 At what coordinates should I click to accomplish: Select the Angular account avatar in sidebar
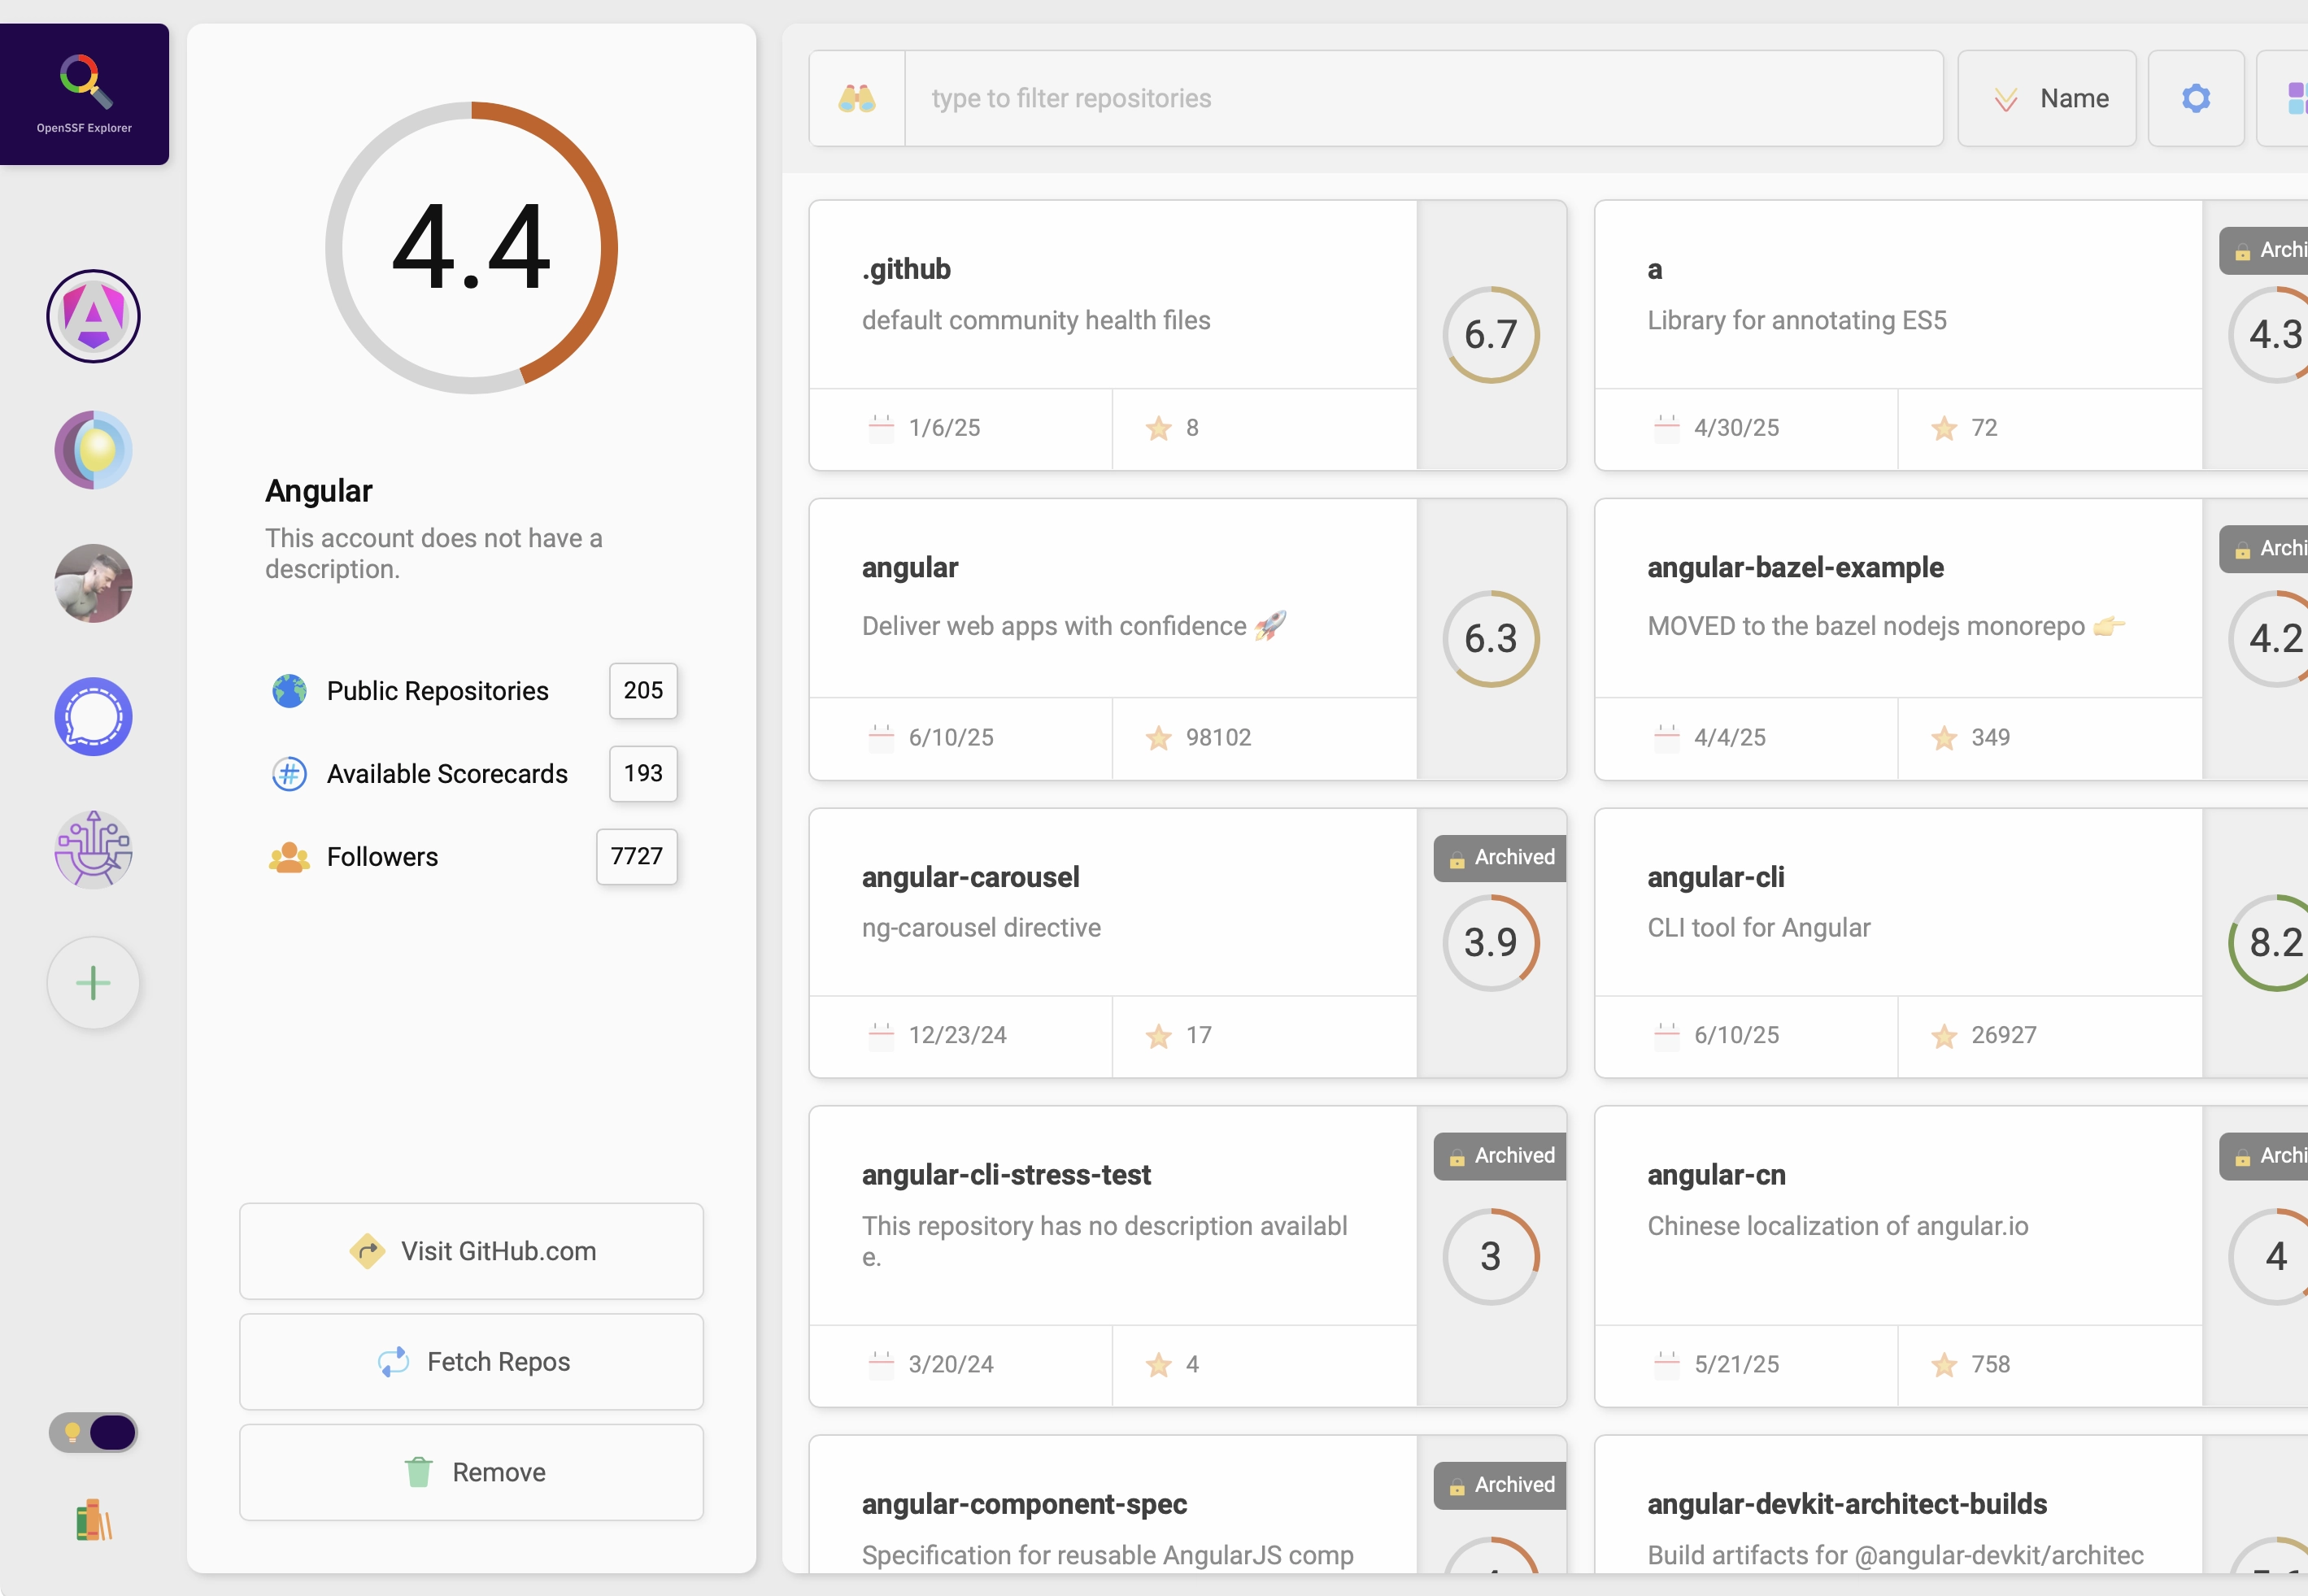(x=93, y=316)
